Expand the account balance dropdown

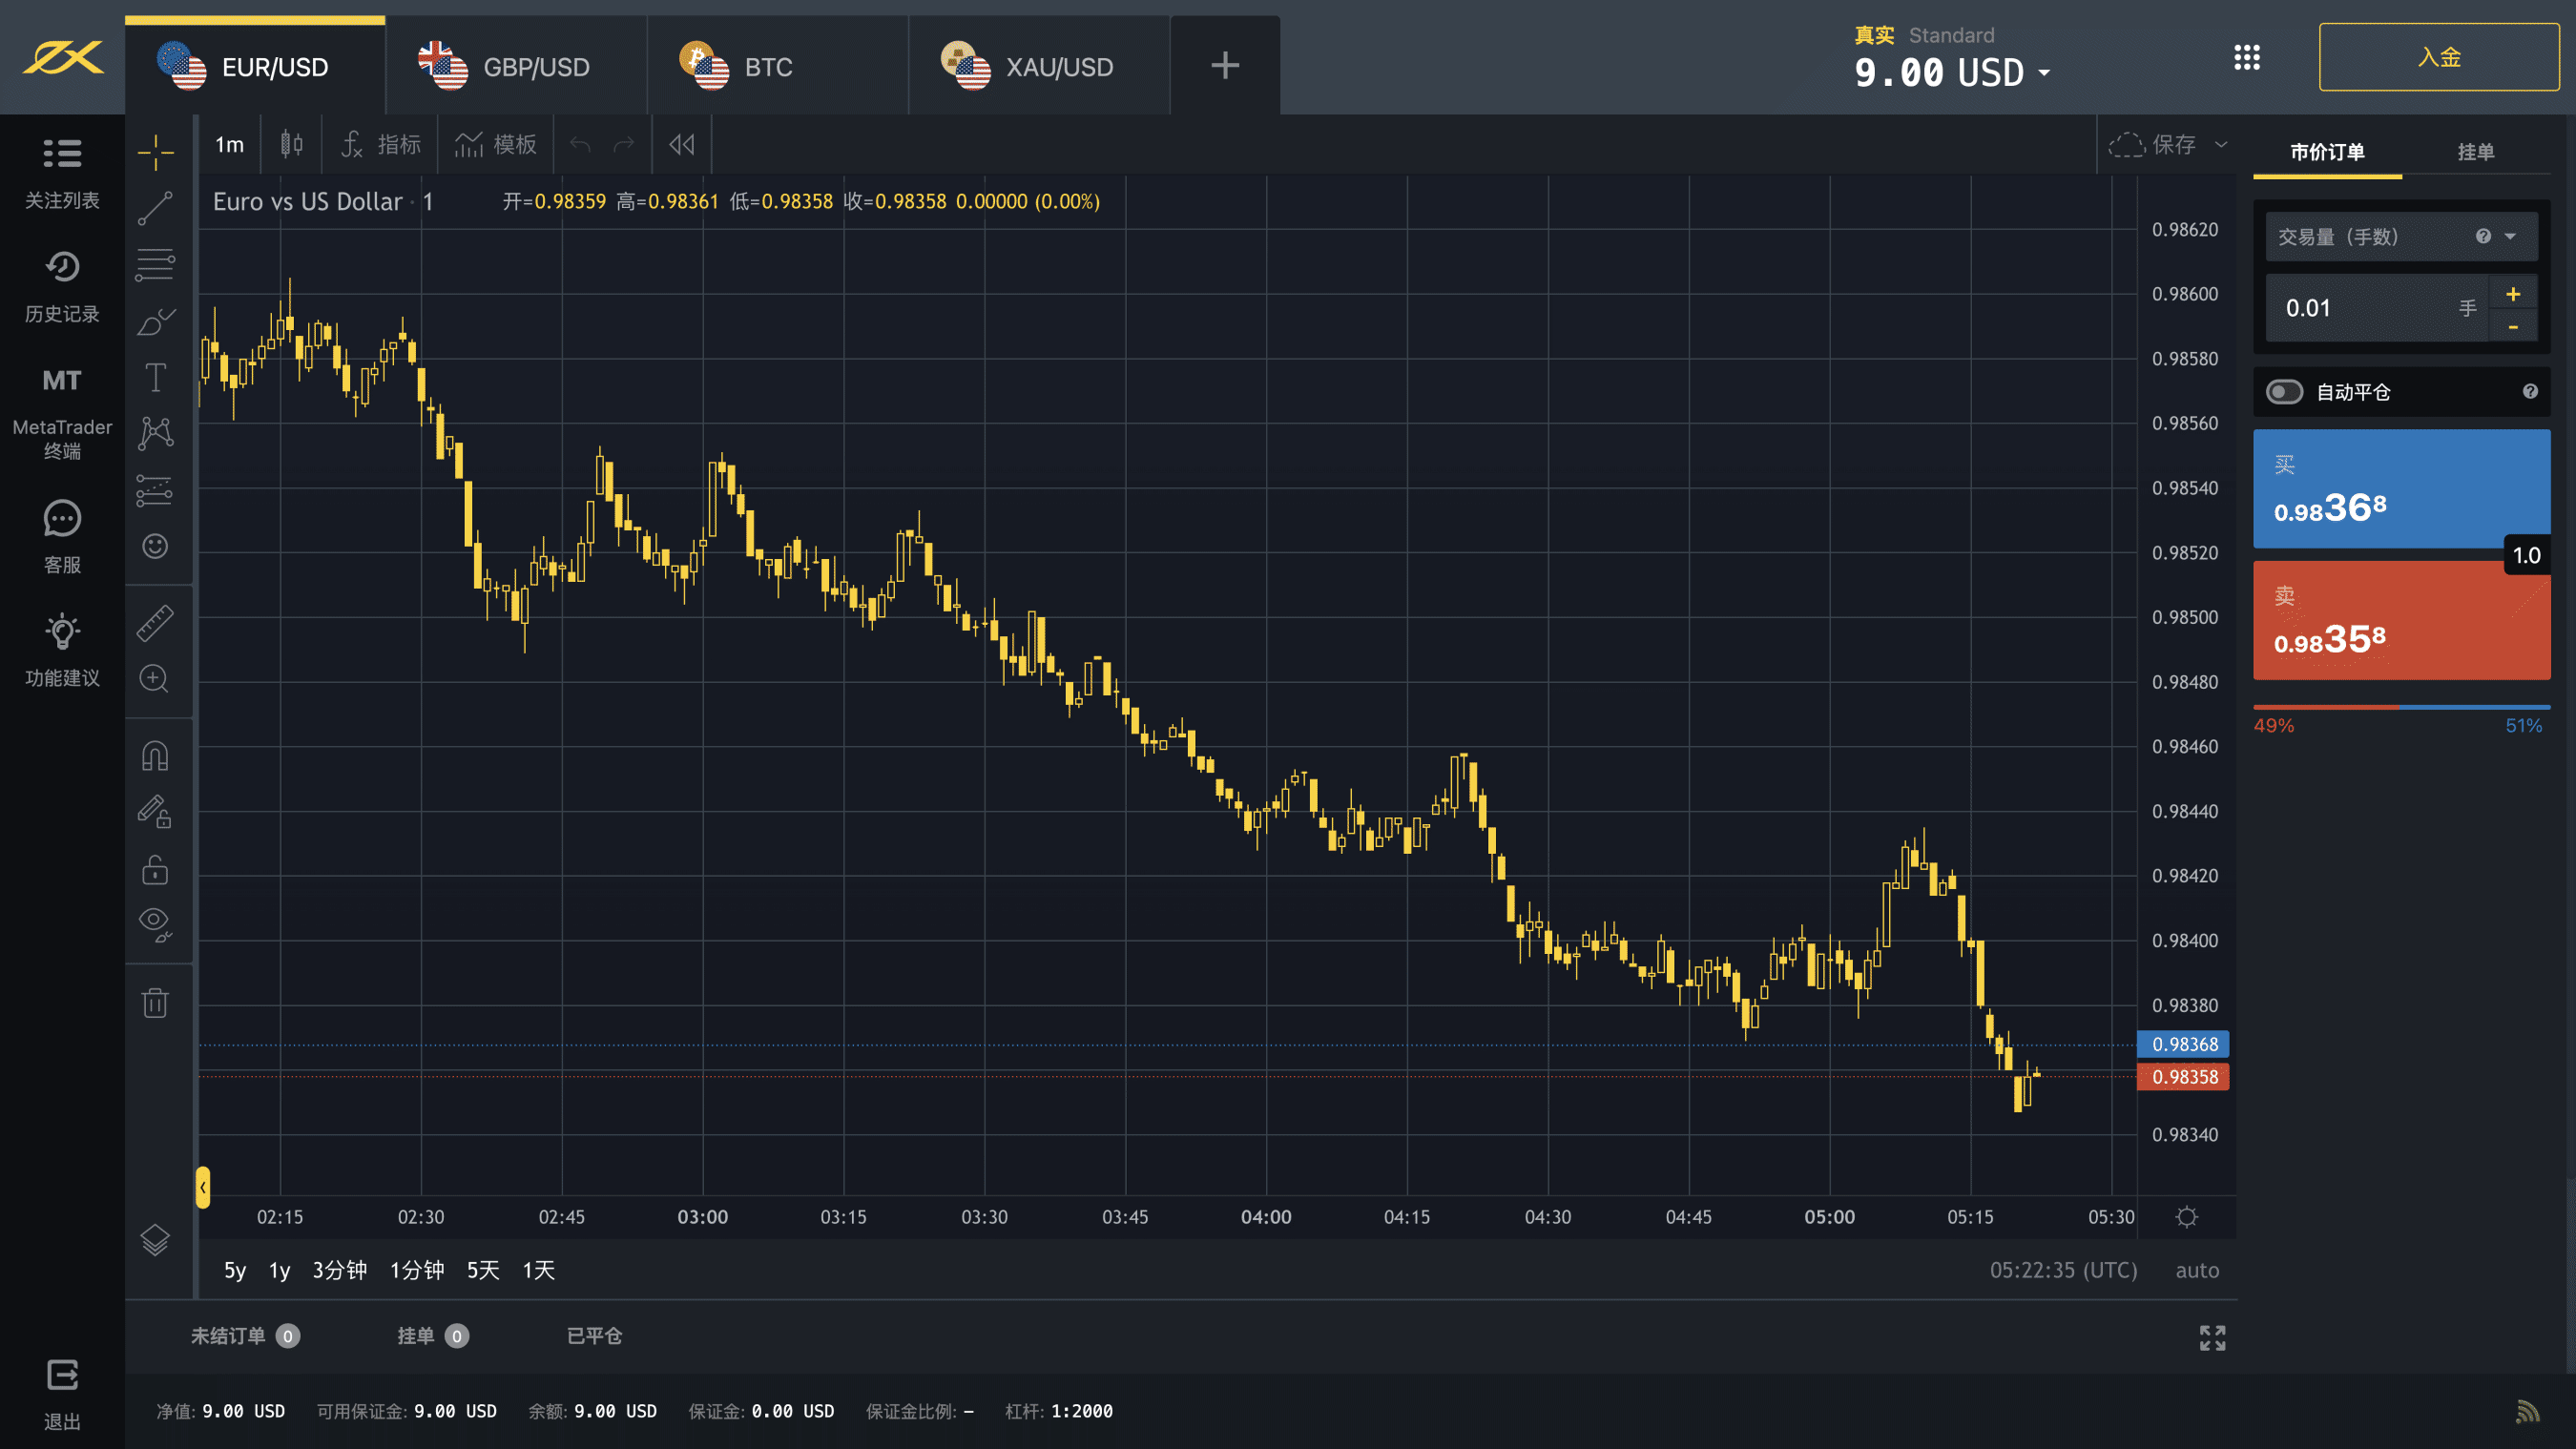[x=2044, y=73]
